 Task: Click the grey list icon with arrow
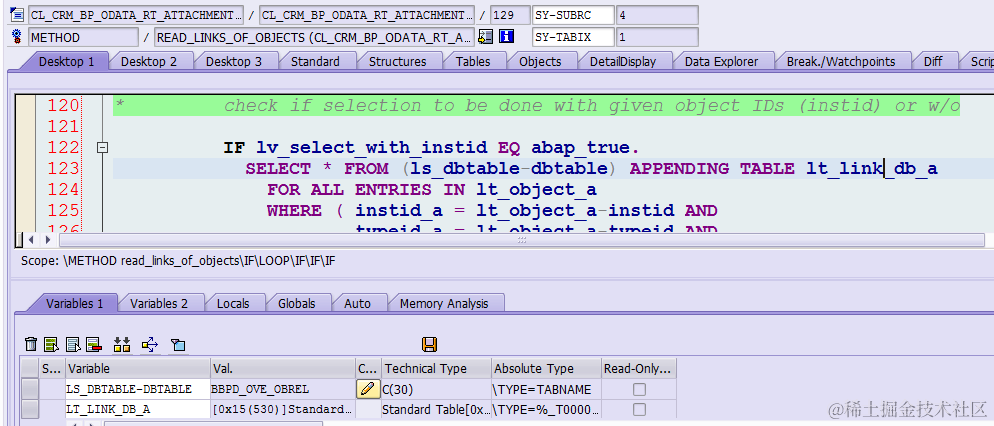[x=74, y=345]
